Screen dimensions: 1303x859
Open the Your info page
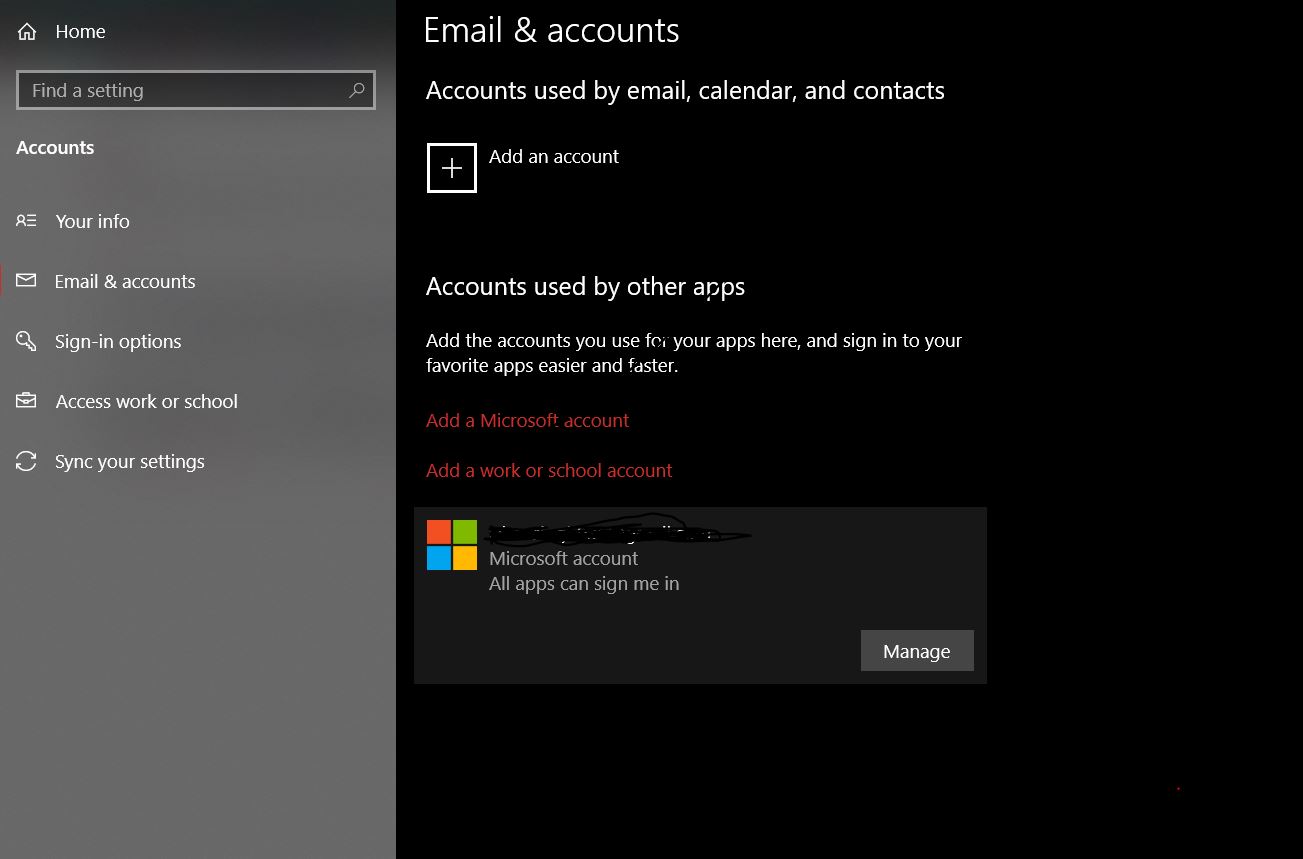(92, 221)
